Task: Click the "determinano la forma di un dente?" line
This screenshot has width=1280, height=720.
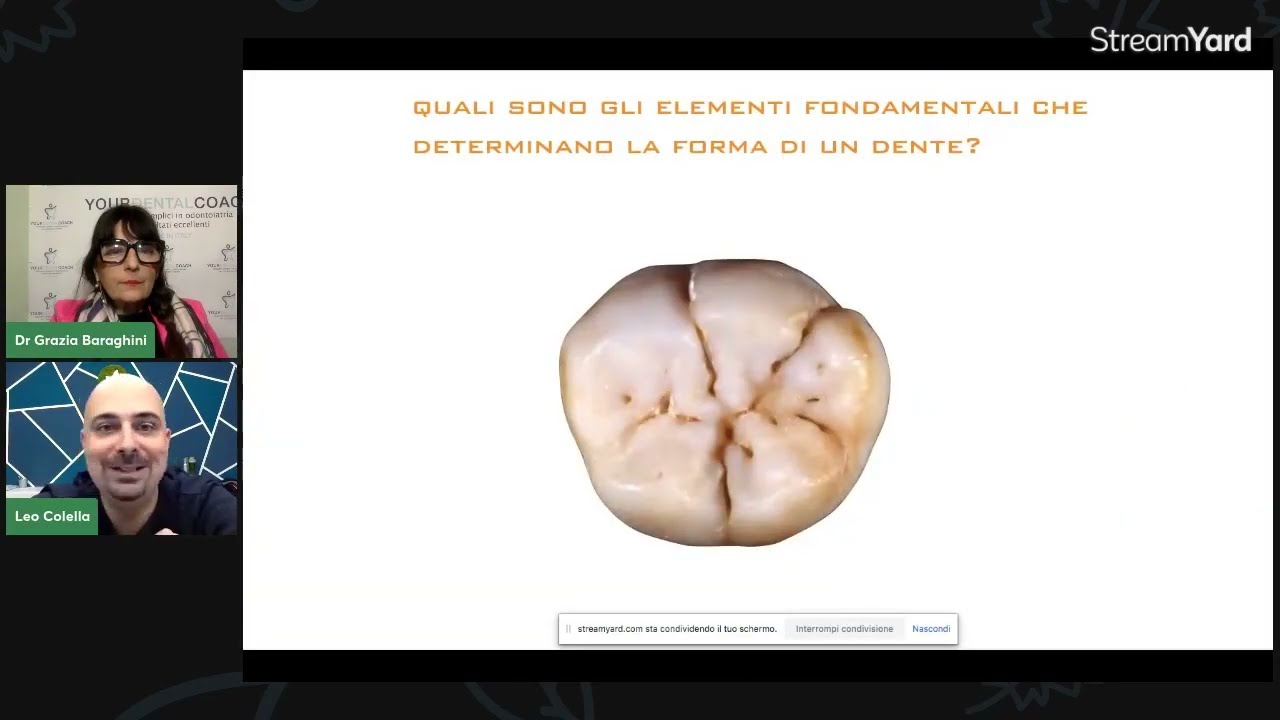Action: (697, 146)
